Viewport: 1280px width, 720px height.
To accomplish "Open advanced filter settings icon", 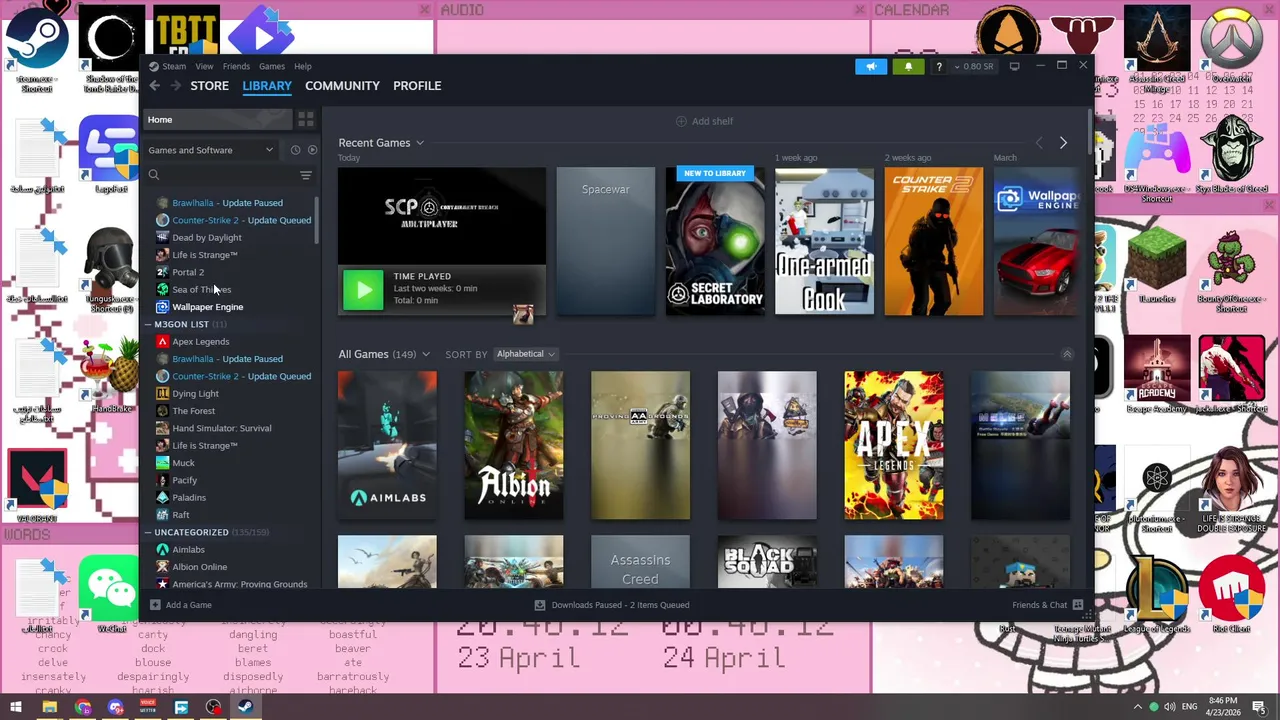I will 306,175.
